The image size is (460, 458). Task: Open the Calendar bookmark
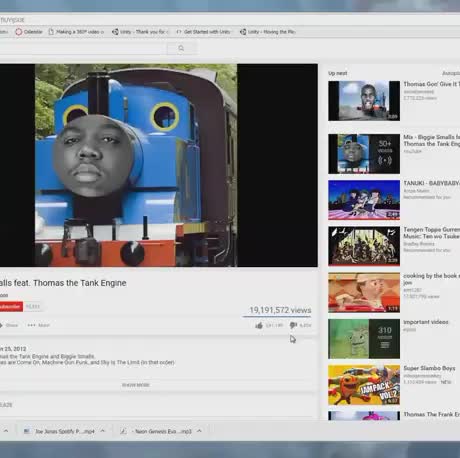29,32
